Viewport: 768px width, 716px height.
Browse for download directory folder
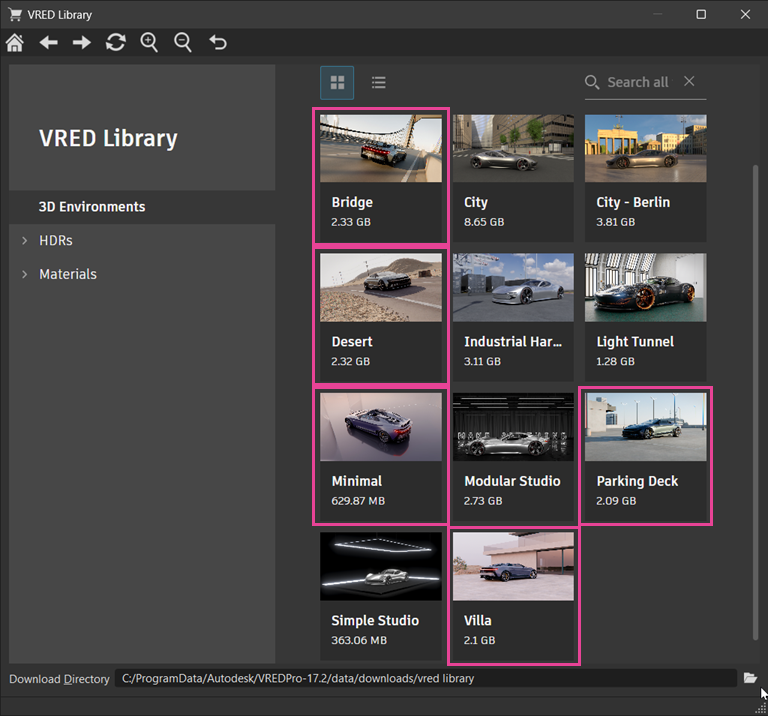[x=750, y=678]
